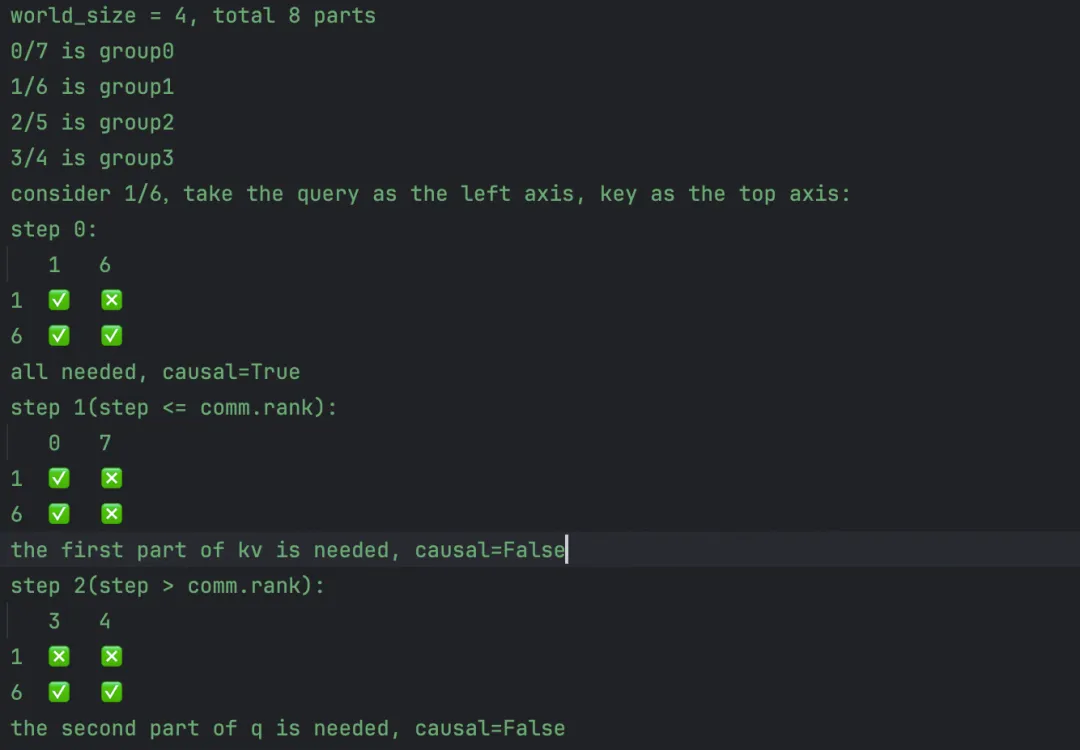Click step 2 cross mark at row 1, column 3

(59, 656)
